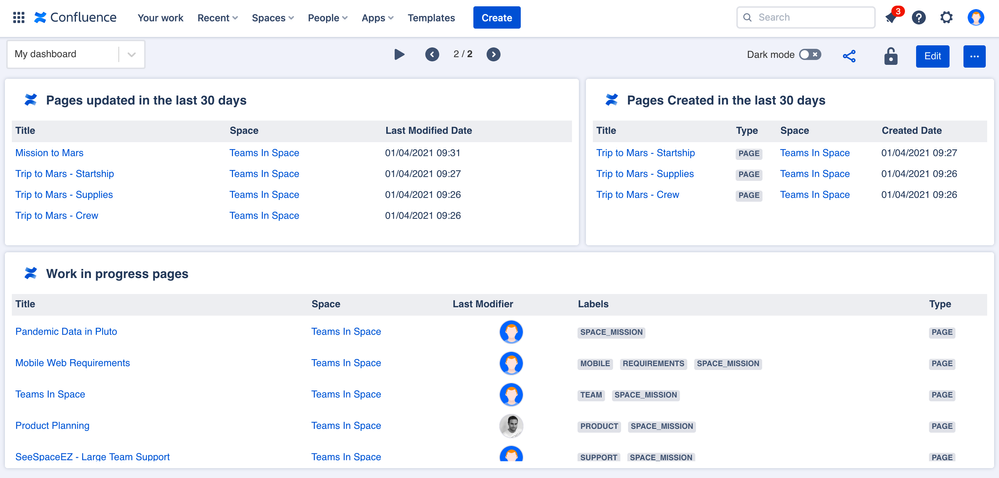Open the Mission to Mars page link
This screenshot has width=999, height=478.
49,153
